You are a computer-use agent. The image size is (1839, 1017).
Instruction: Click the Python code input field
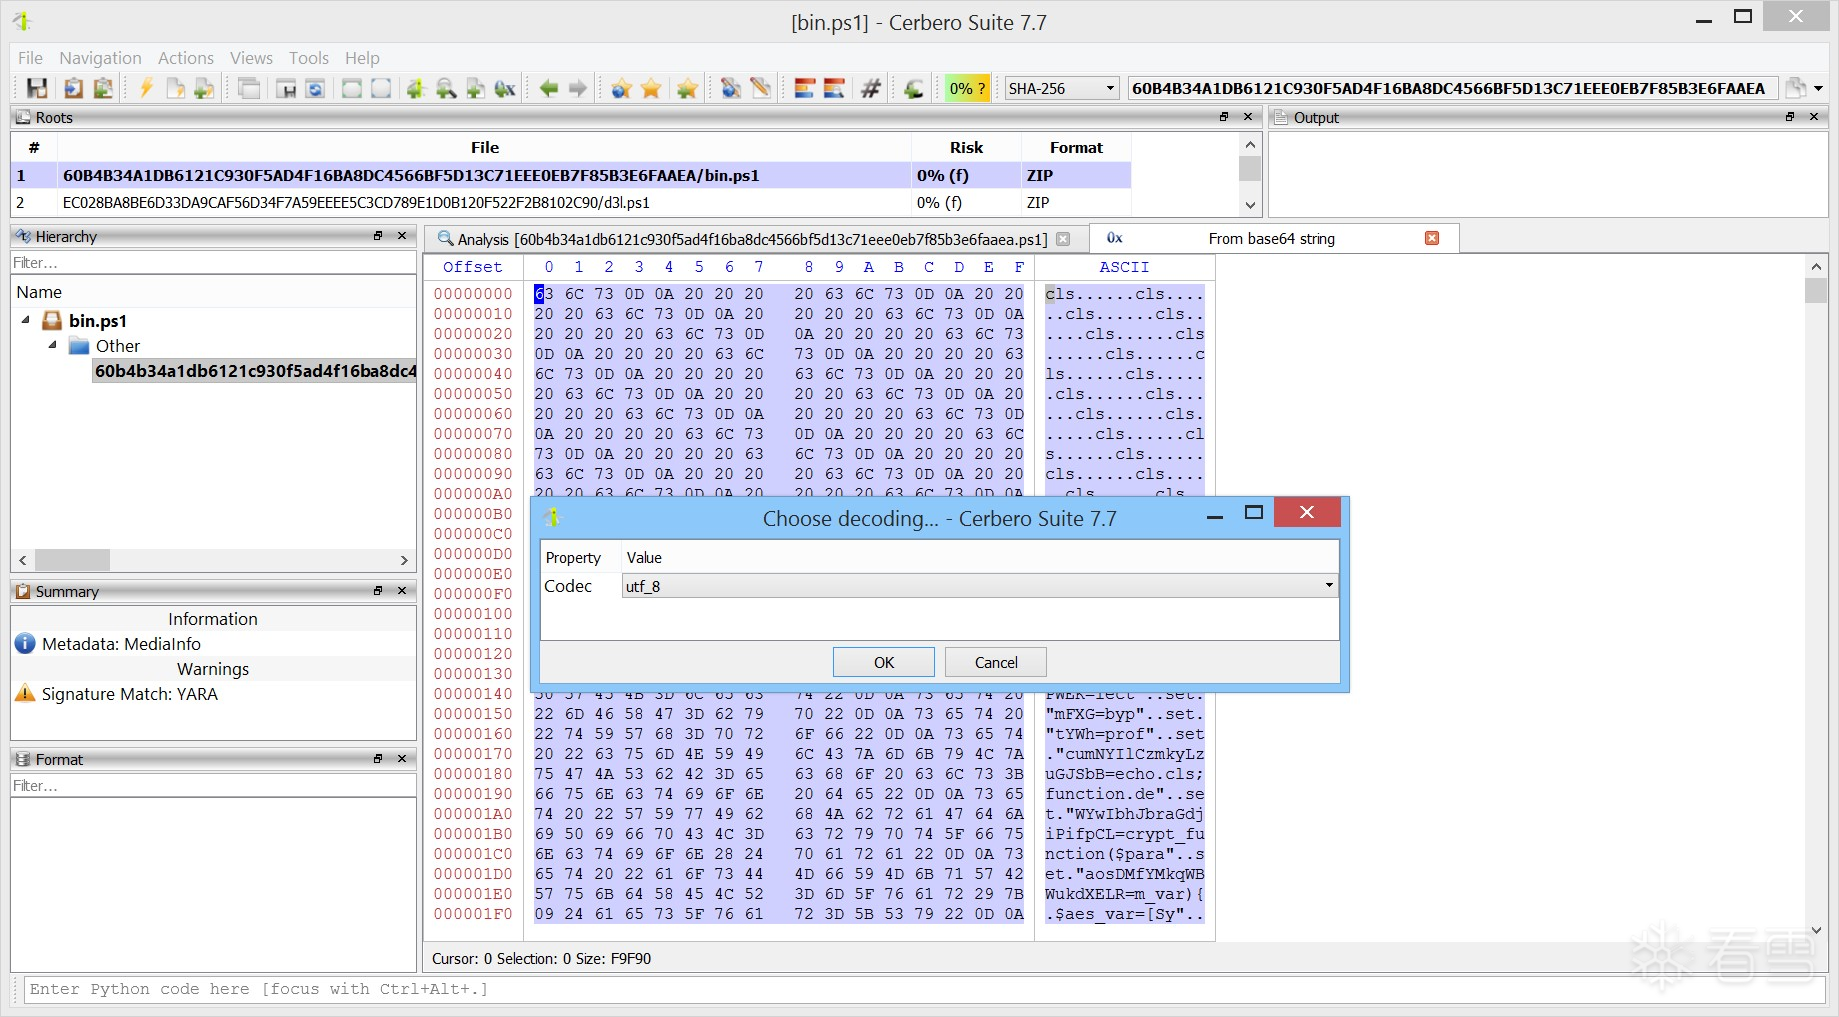(925, 989)
